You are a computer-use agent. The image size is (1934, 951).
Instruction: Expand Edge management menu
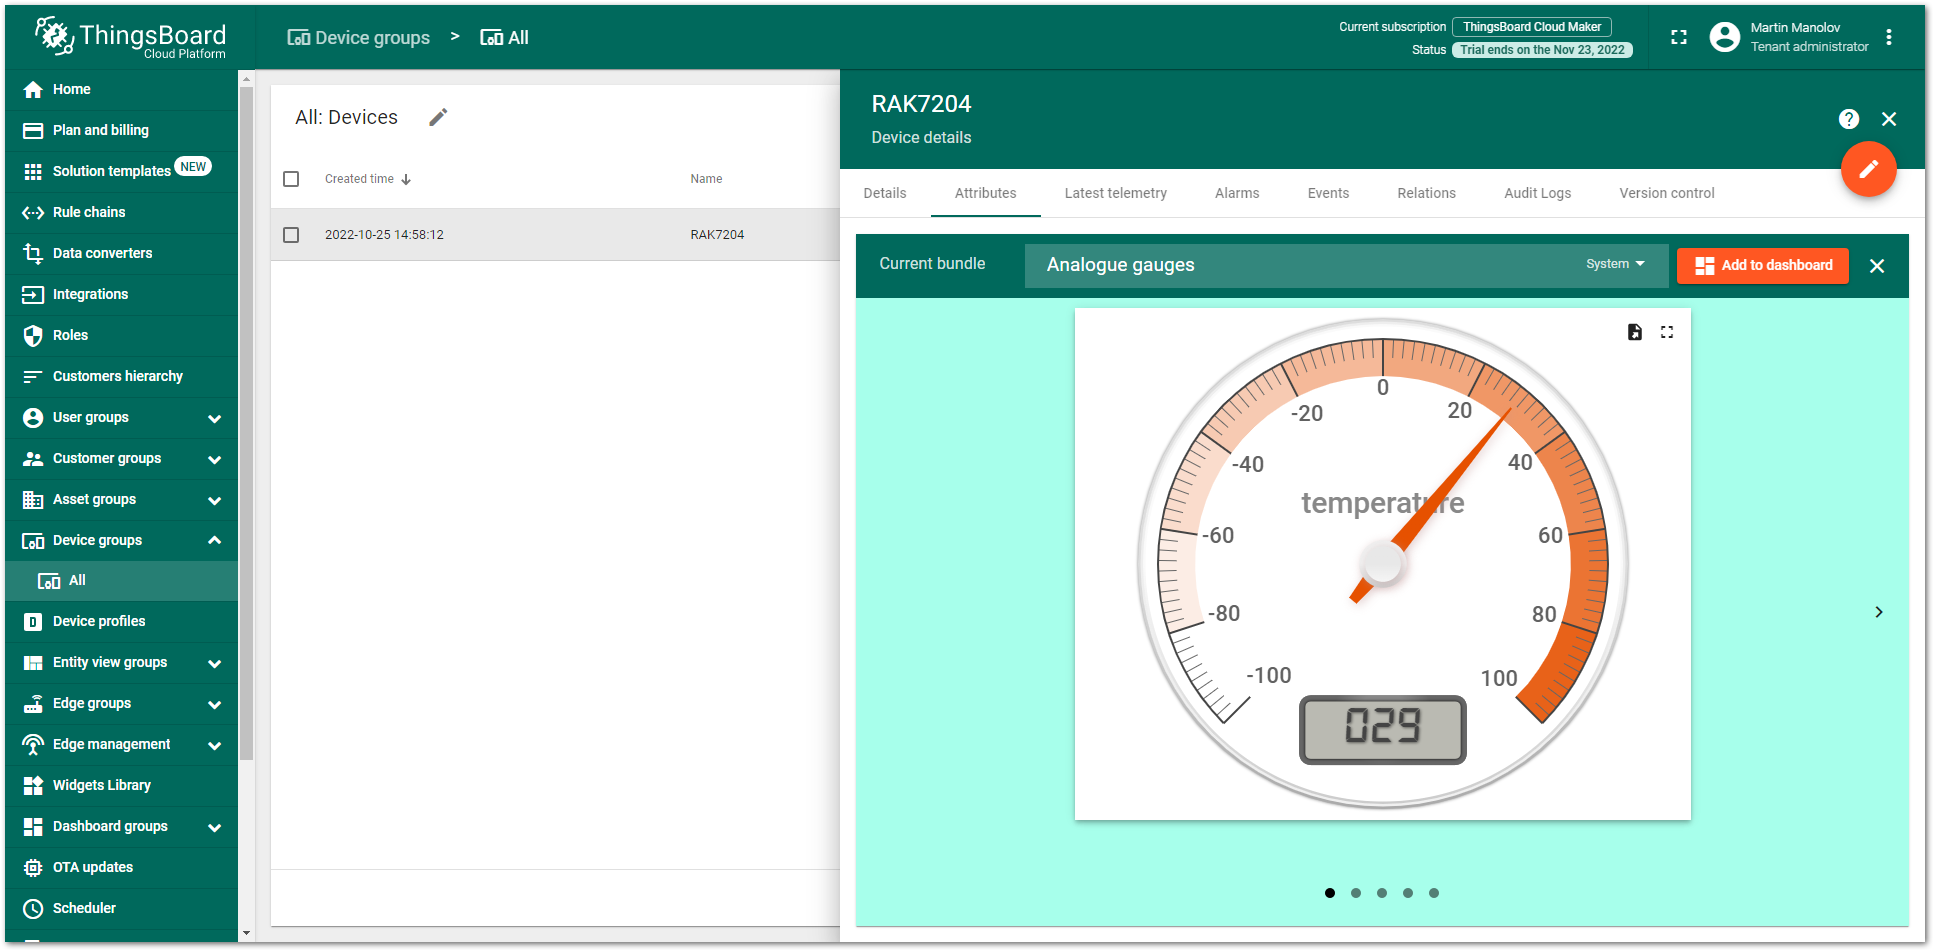click(x=214, y=745)
